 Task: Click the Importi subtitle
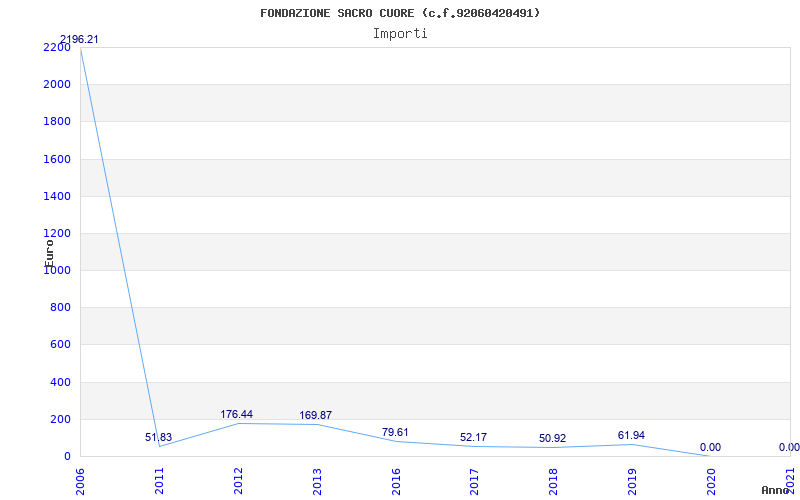point(400,33)
